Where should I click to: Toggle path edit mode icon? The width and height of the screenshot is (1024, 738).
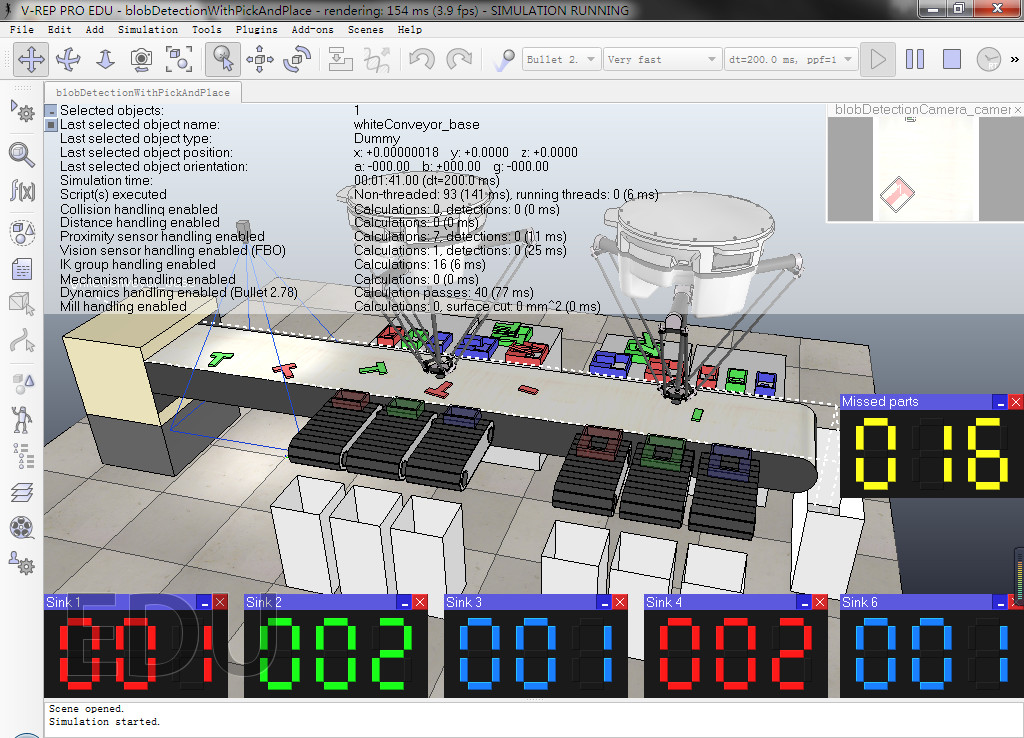click(22, 340)
